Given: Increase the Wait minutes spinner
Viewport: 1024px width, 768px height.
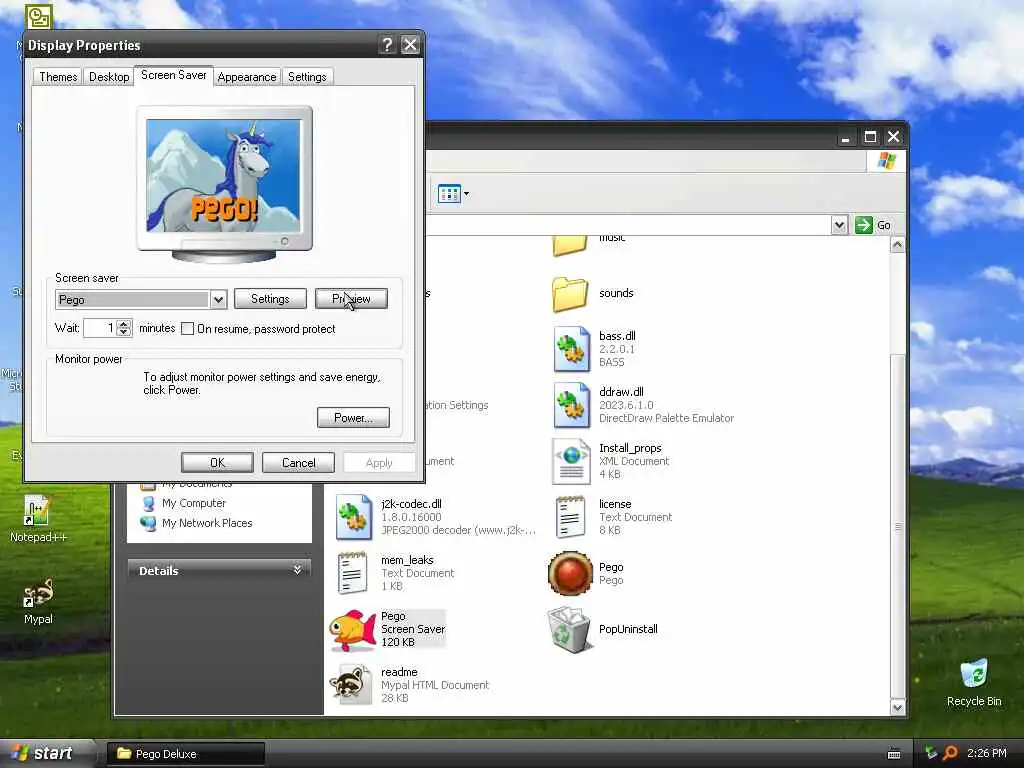Looking at the screenshot, I should click(x=124, y=323).
